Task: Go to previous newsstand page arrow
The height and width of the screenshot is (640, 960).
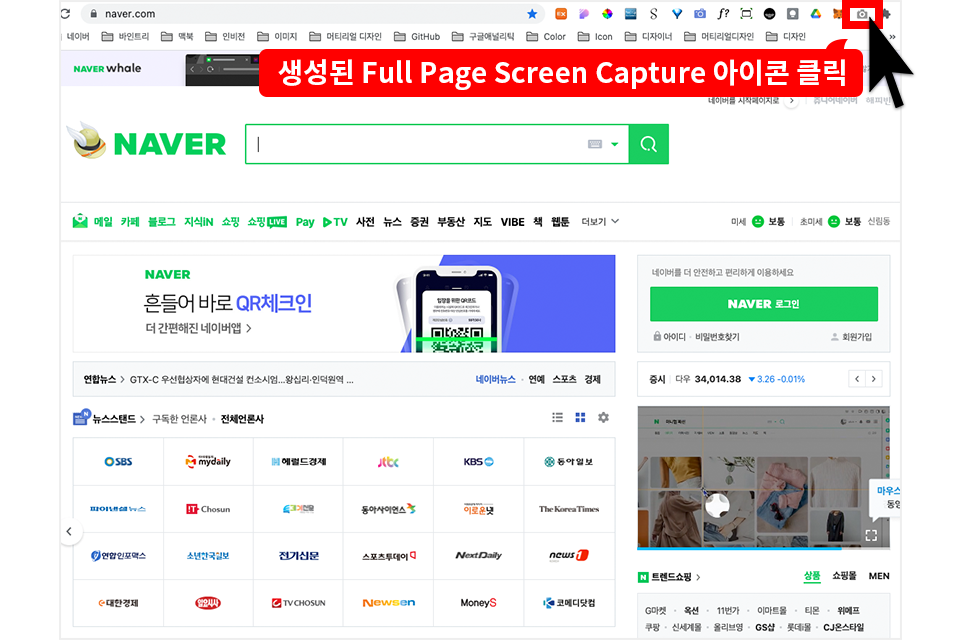Action: tap(69, 532)
